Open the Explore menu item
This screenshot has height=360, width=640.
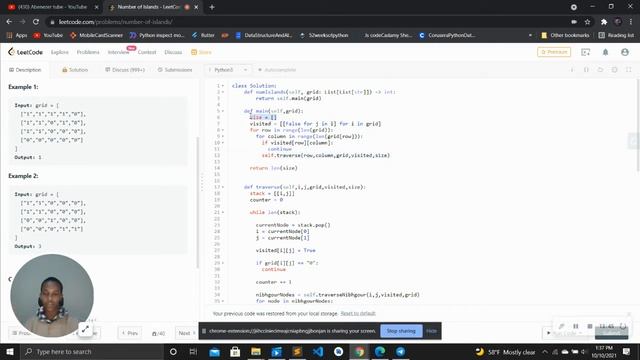pos(60,52)
